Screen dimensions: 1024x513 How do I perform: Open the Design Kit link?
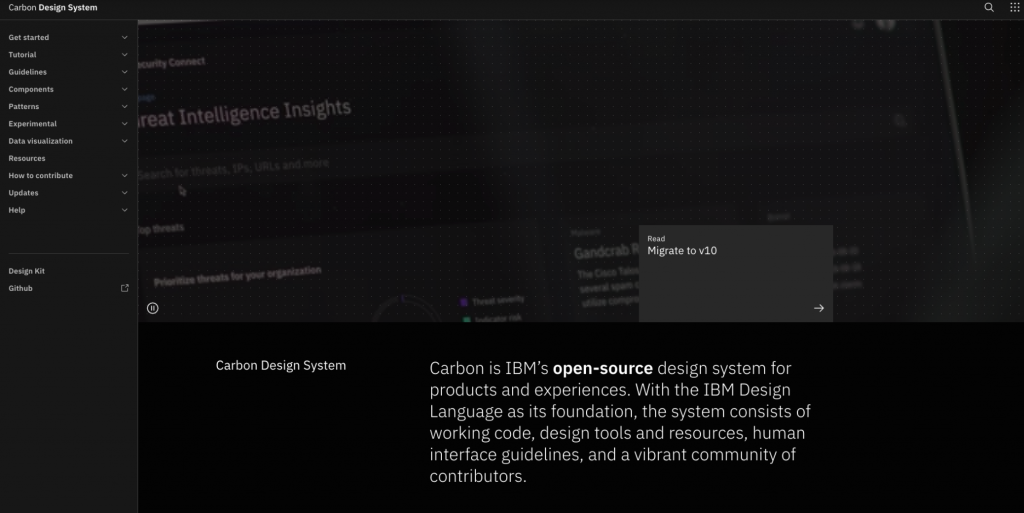click(27, 271)
